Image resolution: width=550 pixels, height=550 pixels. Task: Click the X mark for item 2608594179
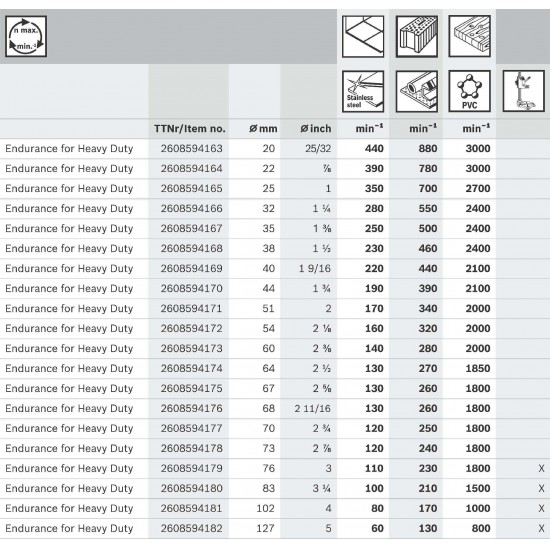tap(541, 468)
